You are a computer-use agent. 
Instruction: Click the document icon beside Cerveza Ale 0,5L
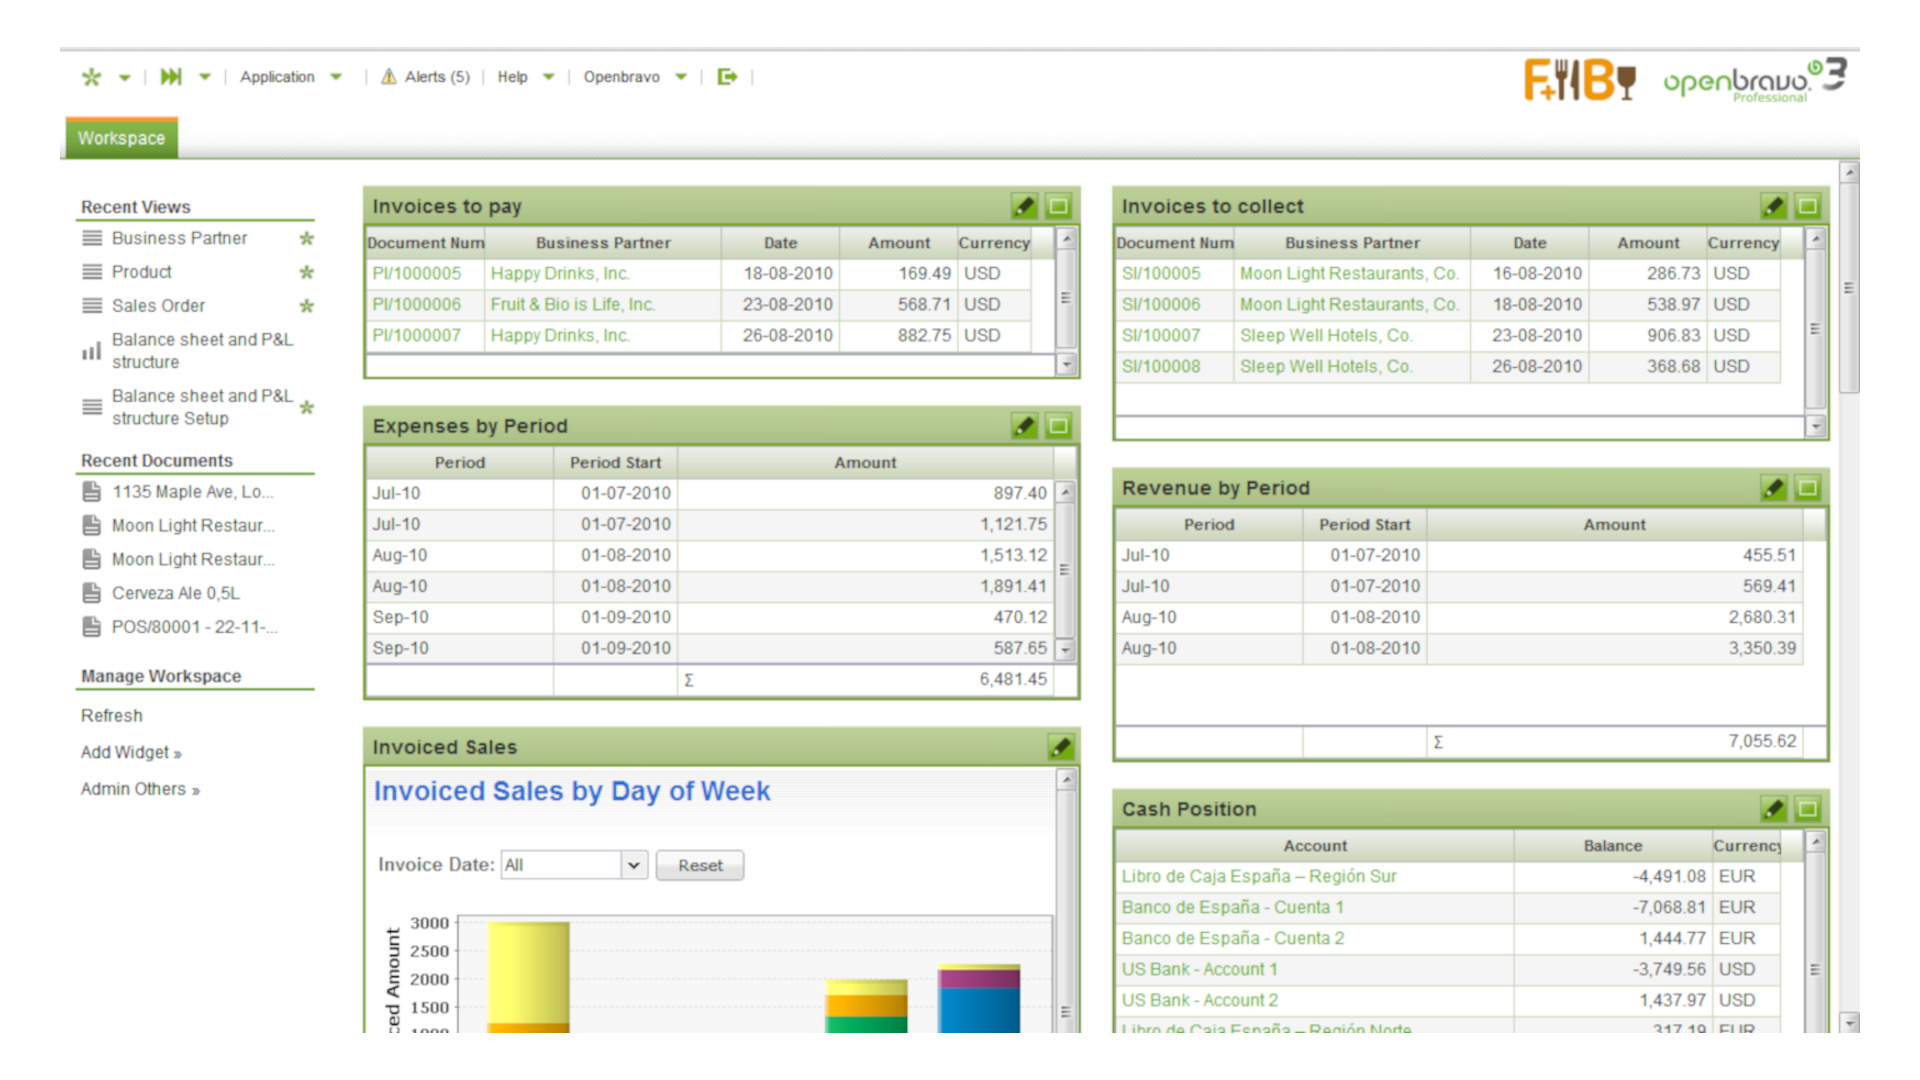point(91,592)
